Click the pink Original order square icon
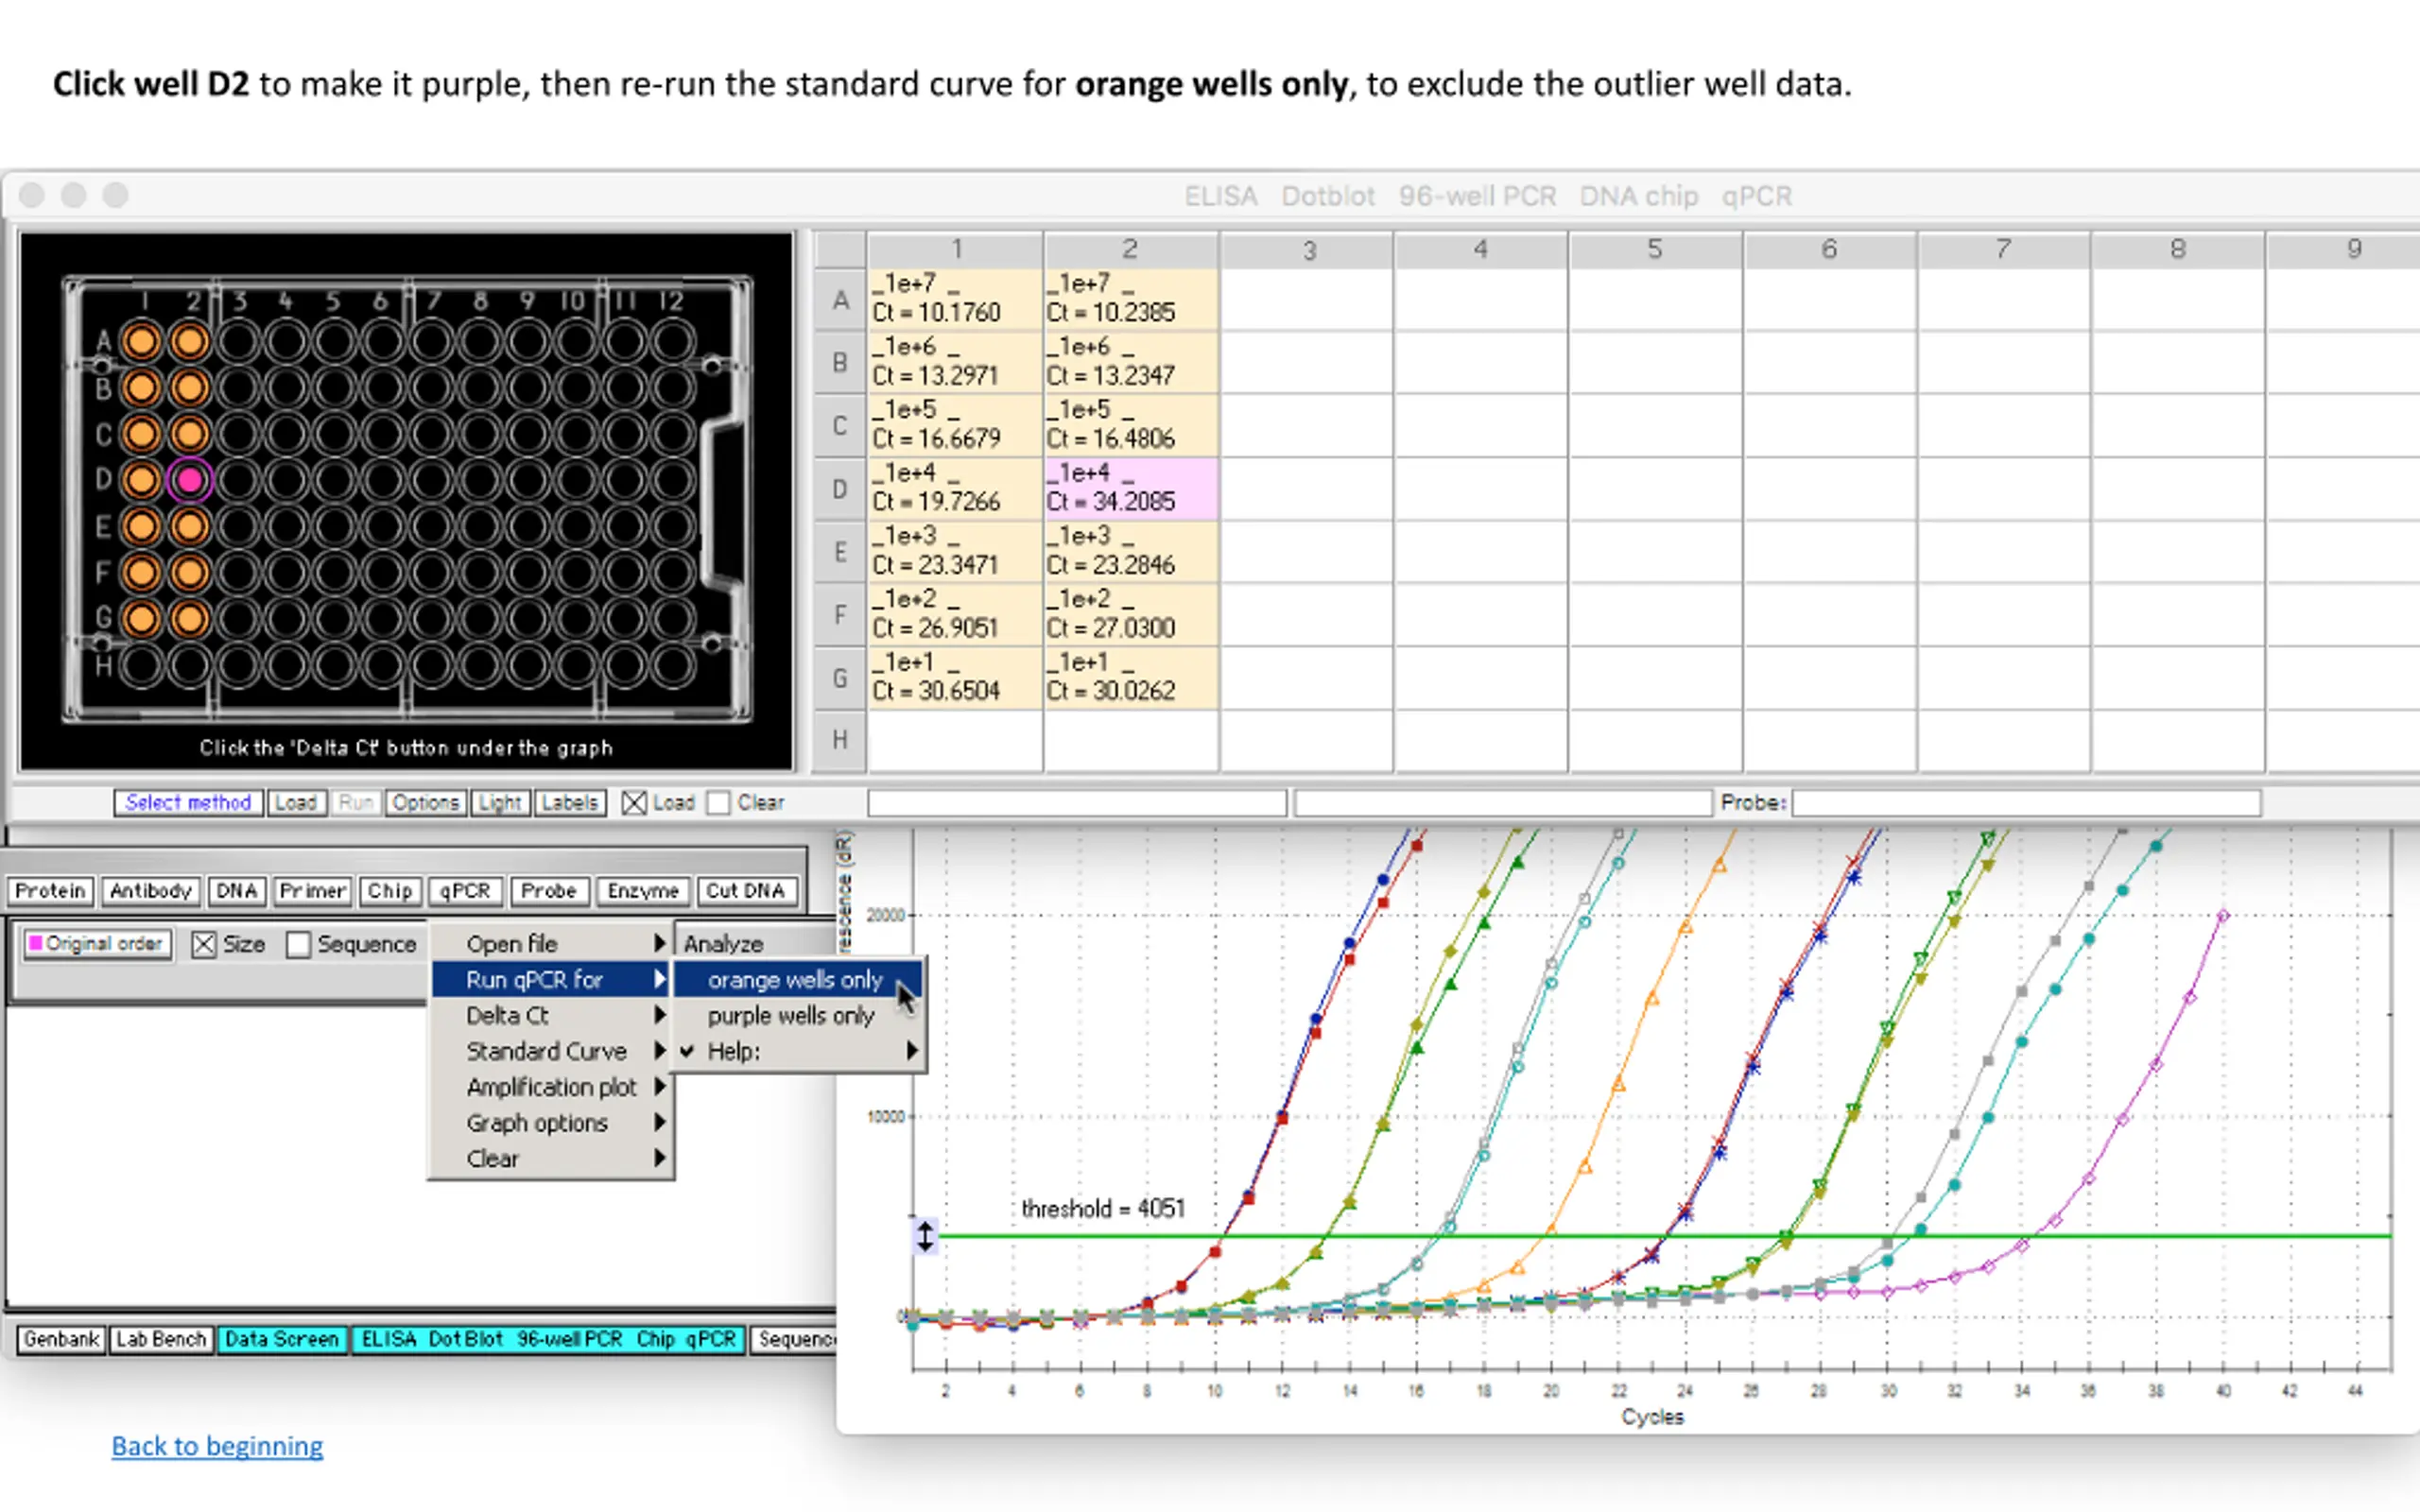2420x1512 pixels. click(x=36, y=943)
